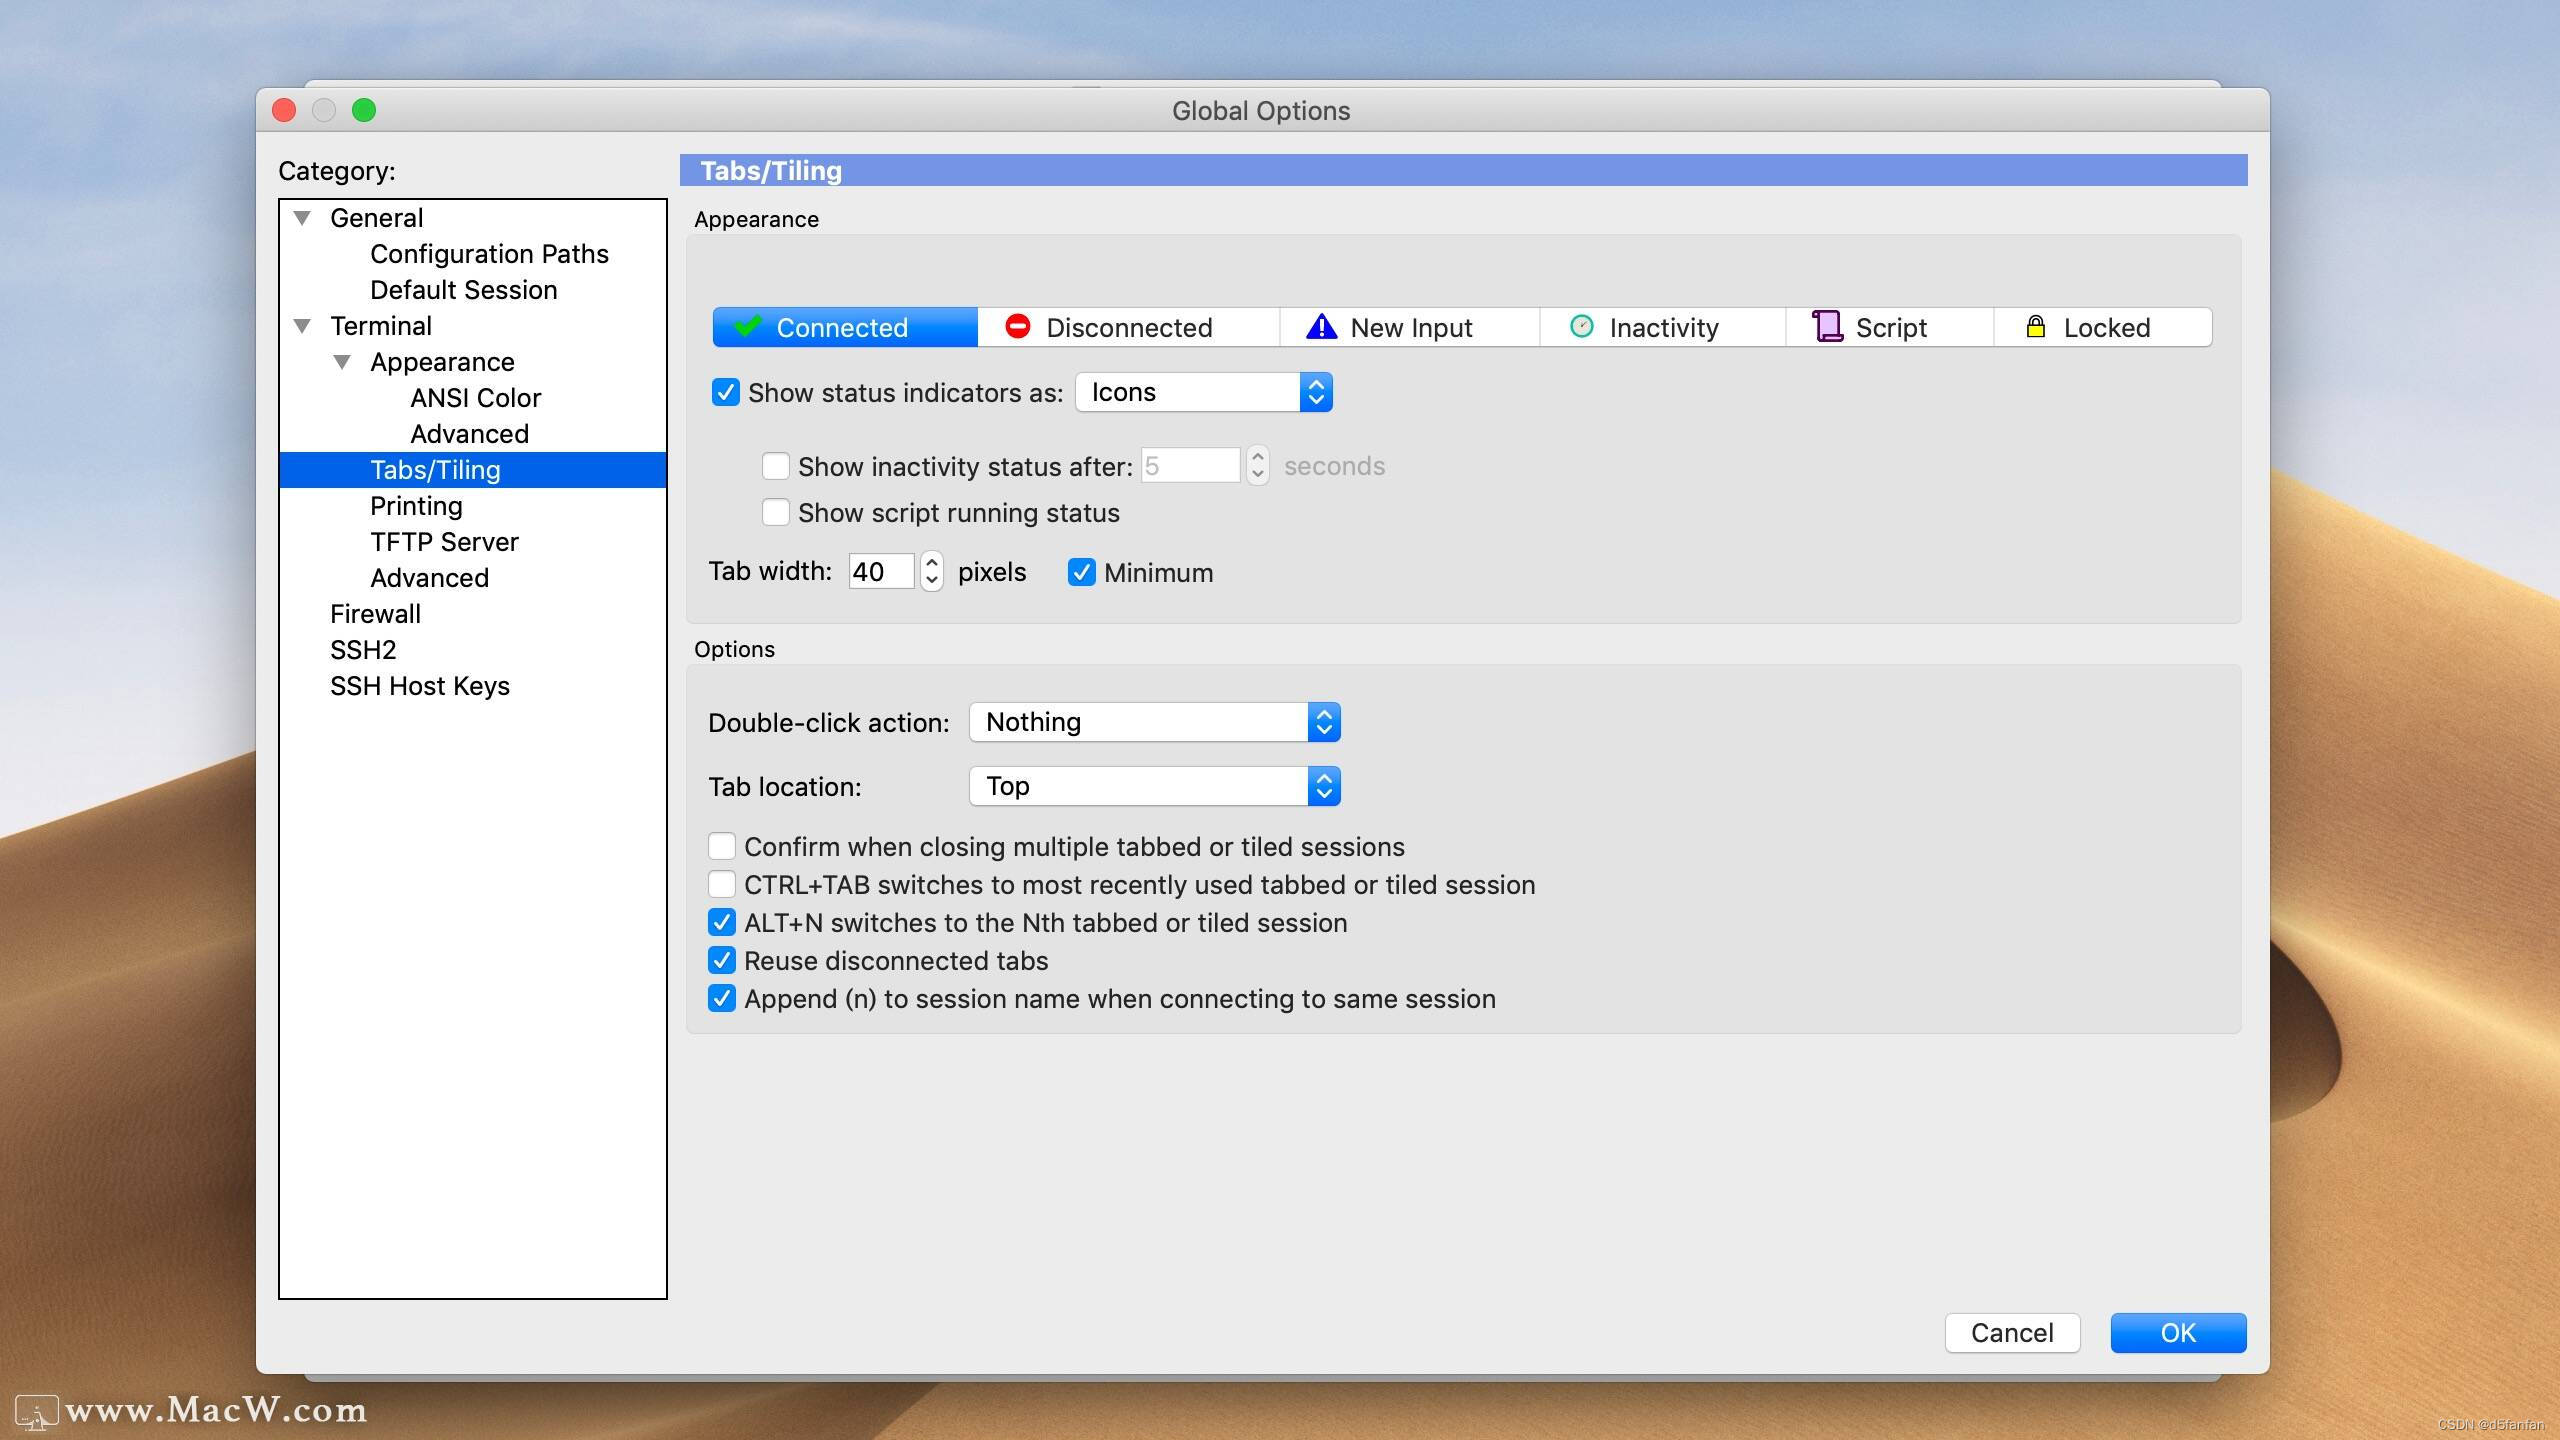Uncheck Reuse disconnected tabs
This screenshot has width=2560, height=1440.
[722, 960]
